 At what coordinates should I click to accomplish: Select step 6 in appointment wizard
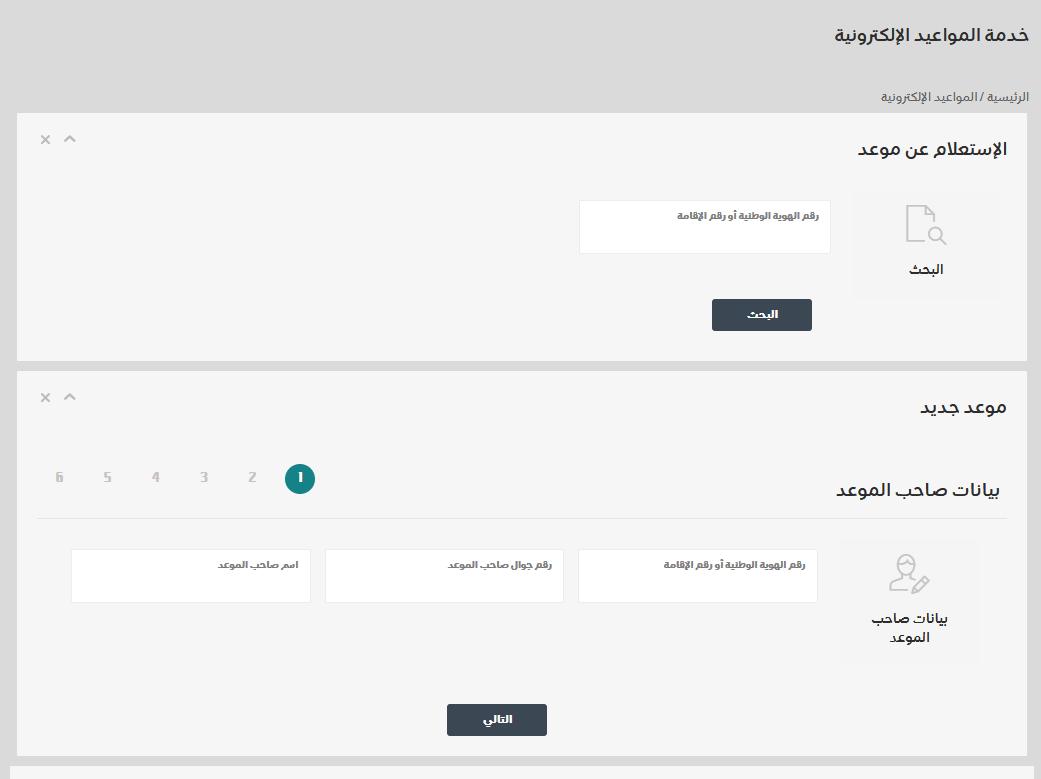coord(59,478)
